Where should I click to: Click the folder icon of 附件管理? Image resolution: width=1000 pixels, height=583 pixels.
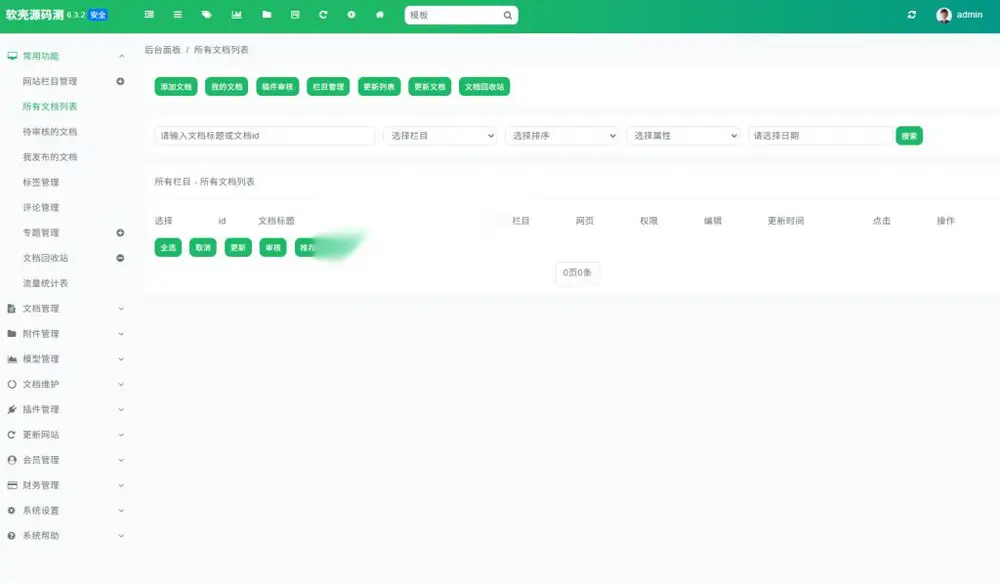(x=11, y=334)
